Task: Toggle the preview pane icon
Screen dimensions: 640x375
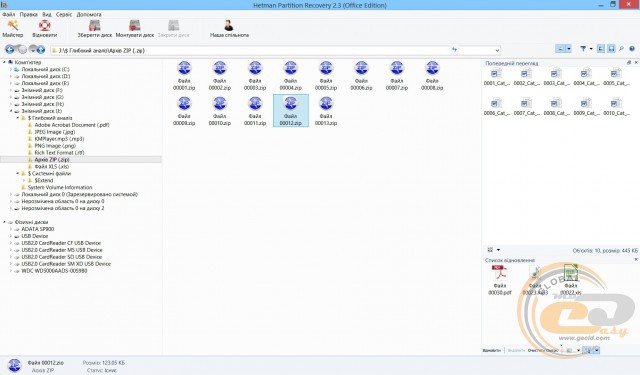Action: [x=611, y=49]
